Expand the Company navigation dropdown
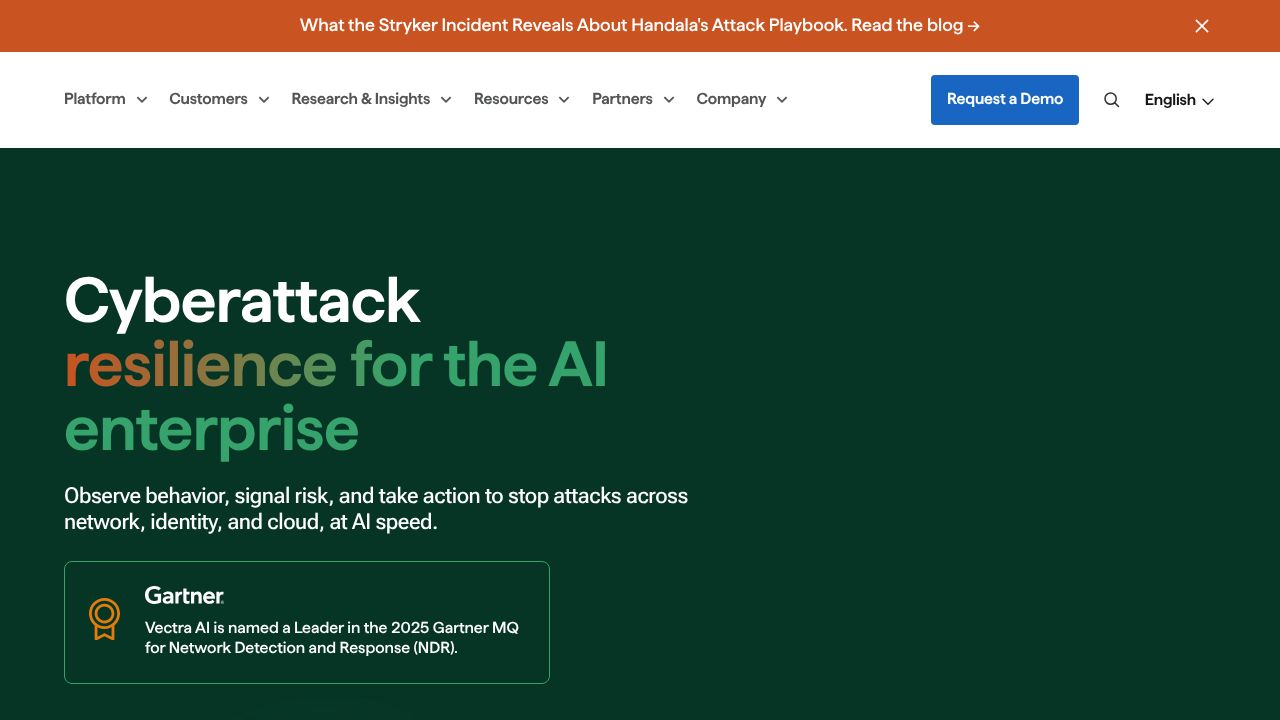1280x720 pixels. (742, 99)
